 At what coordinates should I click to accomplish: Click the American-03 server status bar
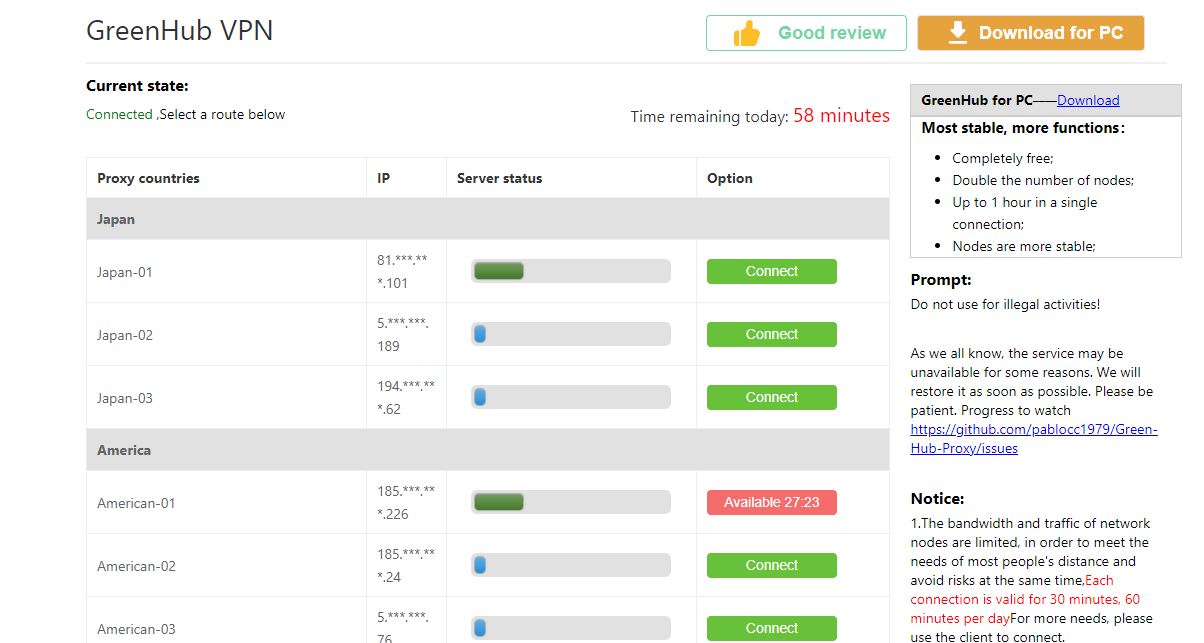point(570,627)
